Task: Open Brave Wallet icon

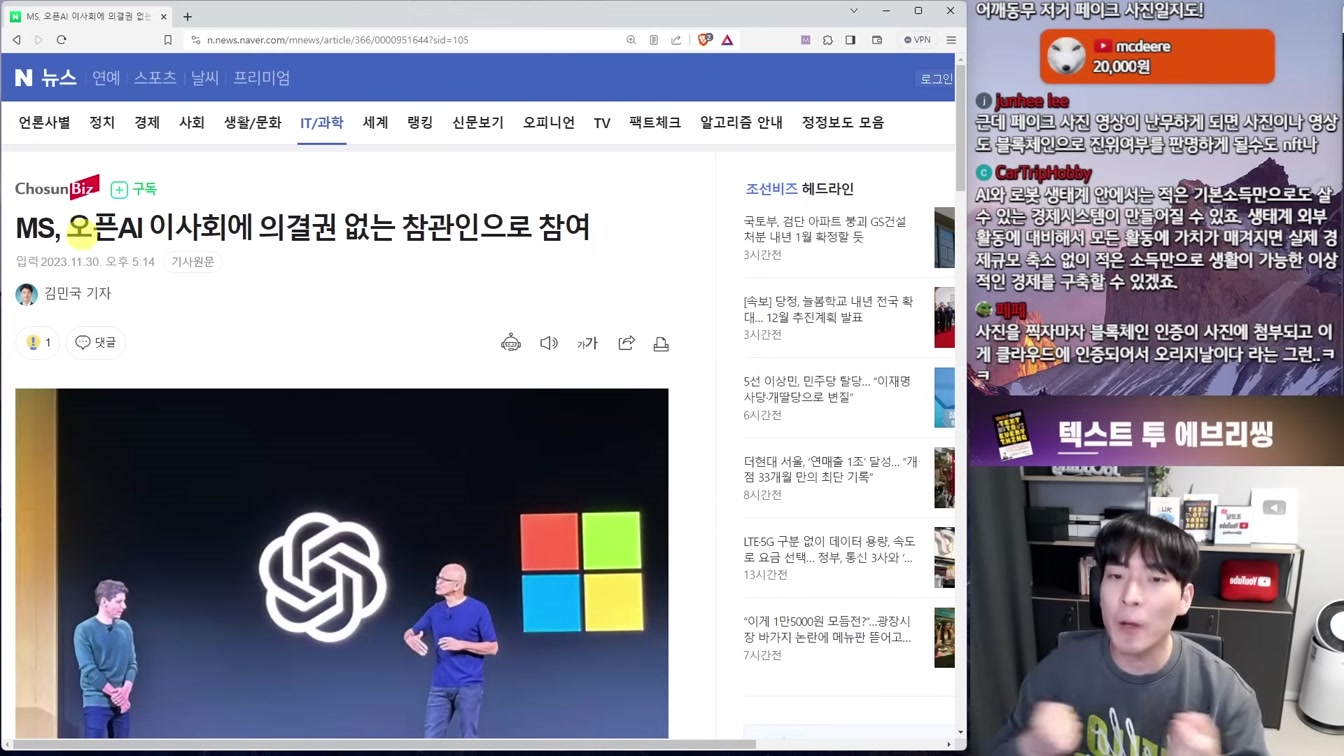Action: [x=877, y=40]
